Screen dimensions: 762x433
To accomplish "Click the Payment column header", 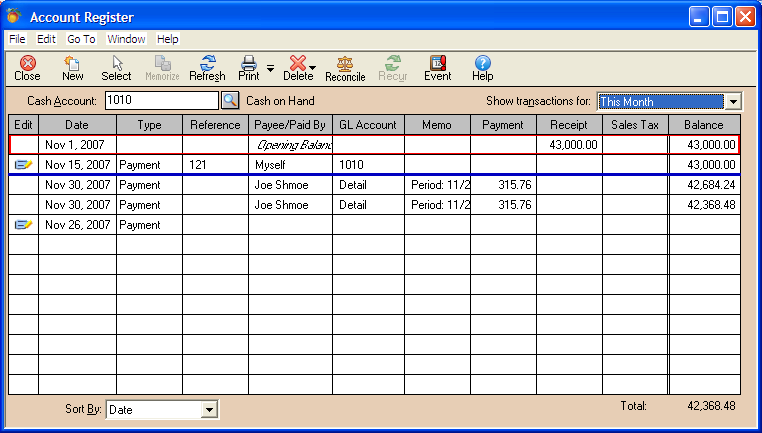I will tap(503, 125).
